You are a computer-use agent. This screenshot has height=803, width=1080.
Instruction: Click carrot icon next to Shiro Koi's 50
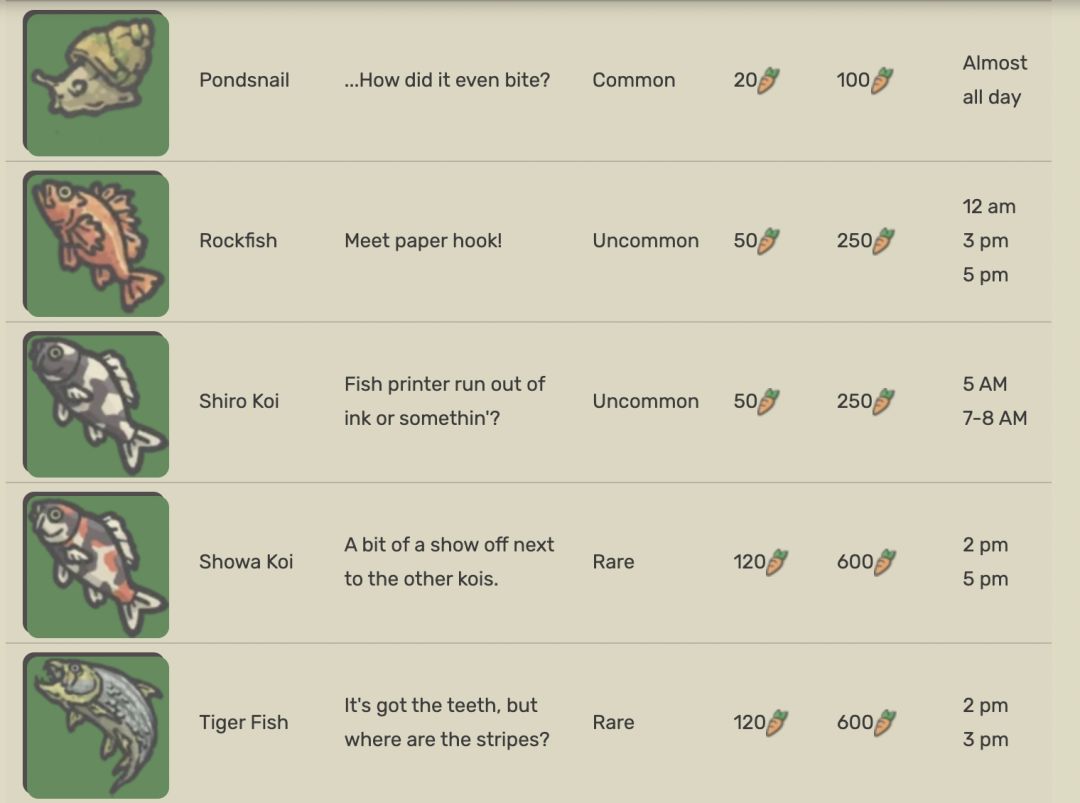768,401
